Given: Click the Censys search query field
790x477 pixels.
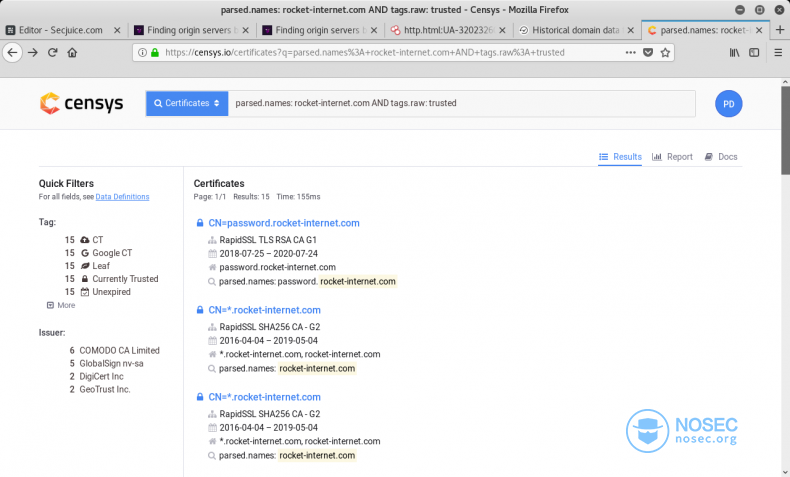Looking at the screenshot, I should coord(462,103).
